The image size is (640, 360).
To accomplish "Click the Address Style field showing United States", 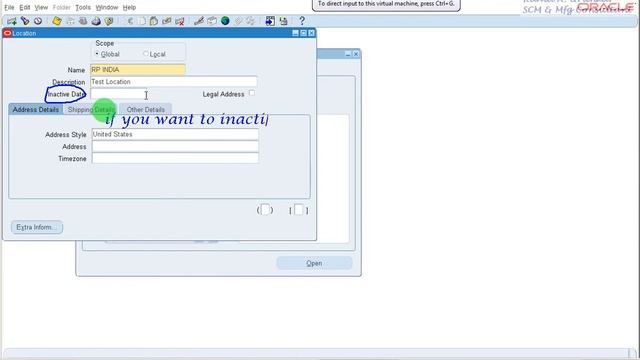I will [x=175, y=134].
